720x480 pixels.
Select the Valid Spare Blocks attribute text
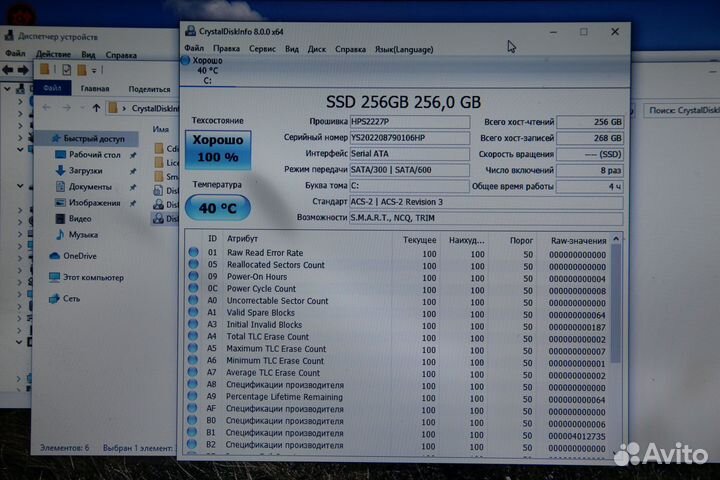pyautogui.click(x=260, y=312)
